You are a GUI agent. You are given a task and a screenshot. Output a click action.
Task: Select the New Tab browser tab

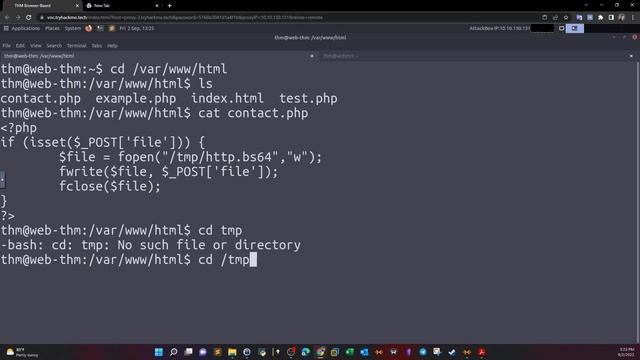pos(122,6)
